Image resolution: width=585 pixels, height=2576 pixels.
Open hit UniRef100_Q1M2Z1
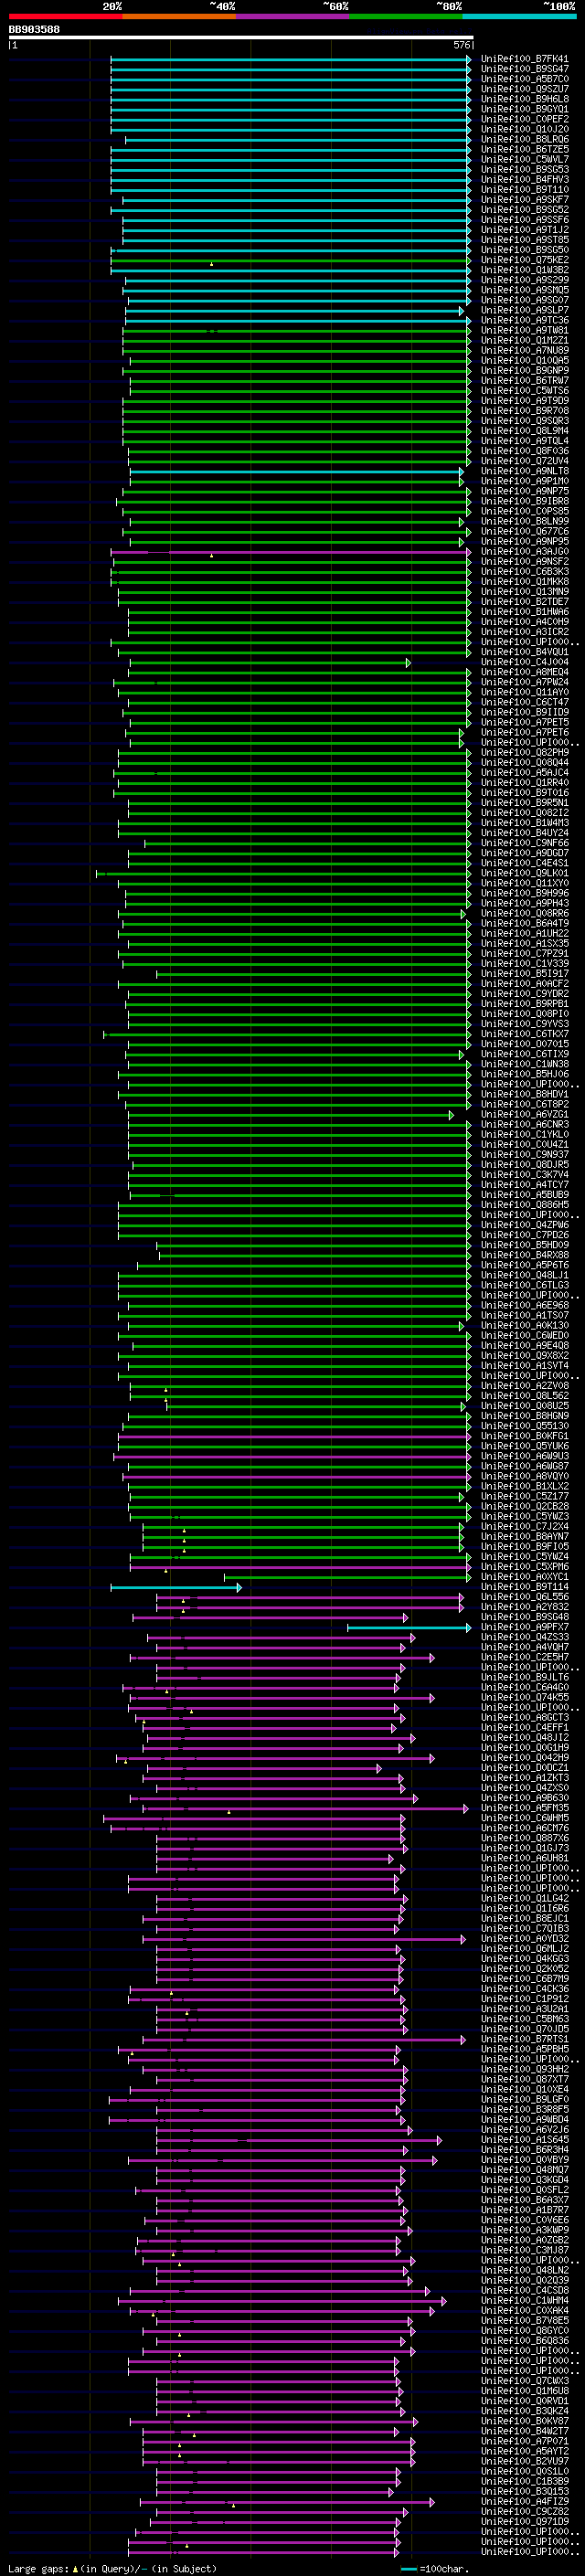tap(524, 340)
